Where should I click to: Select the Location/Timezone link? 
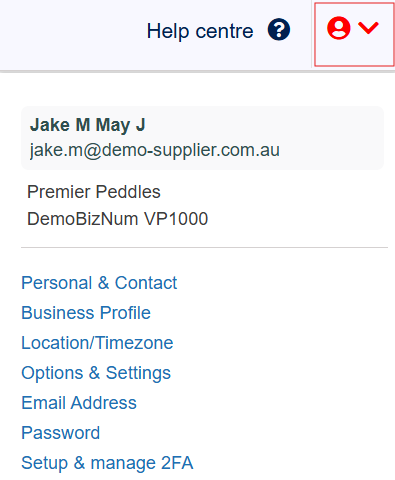[97, 343]
